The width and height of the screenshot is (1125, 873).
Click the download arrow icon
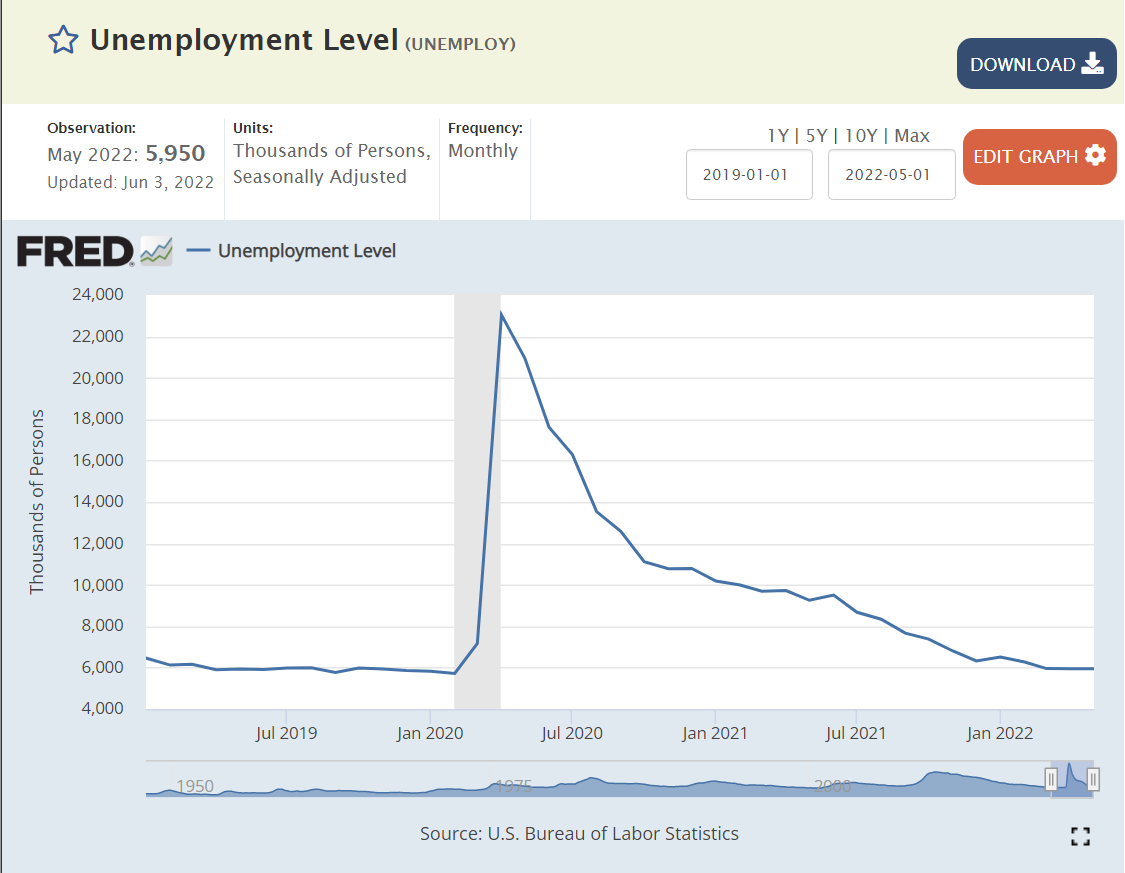click(x=1092, y=64)
